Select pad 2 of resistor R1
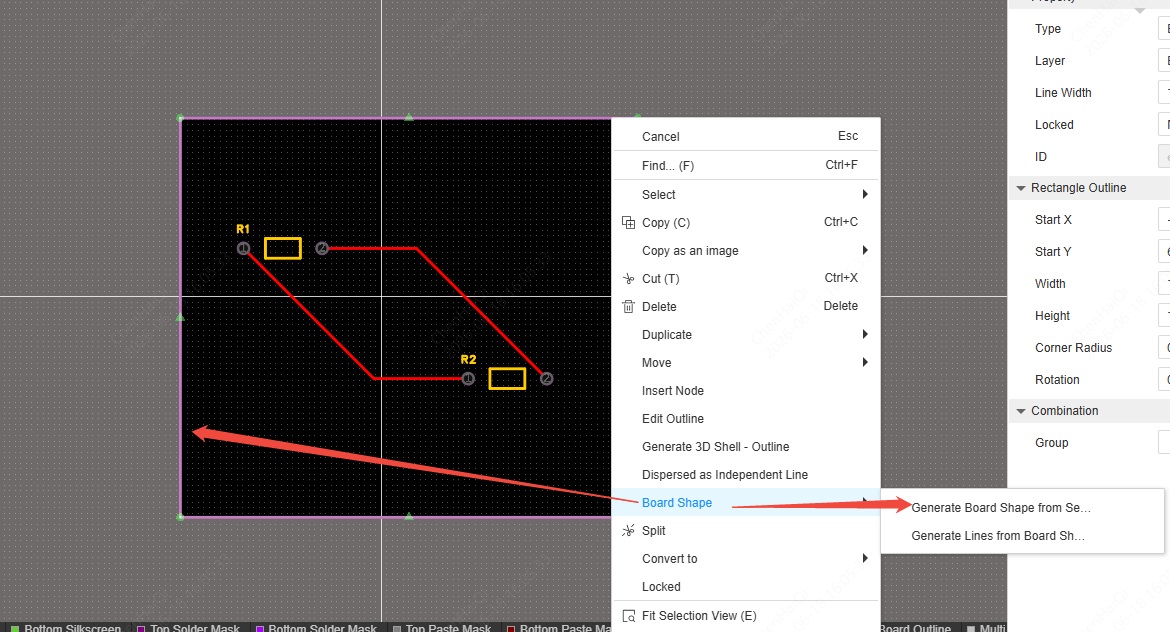The width and height of the screenshot is (1170, 632). (322, 248)
